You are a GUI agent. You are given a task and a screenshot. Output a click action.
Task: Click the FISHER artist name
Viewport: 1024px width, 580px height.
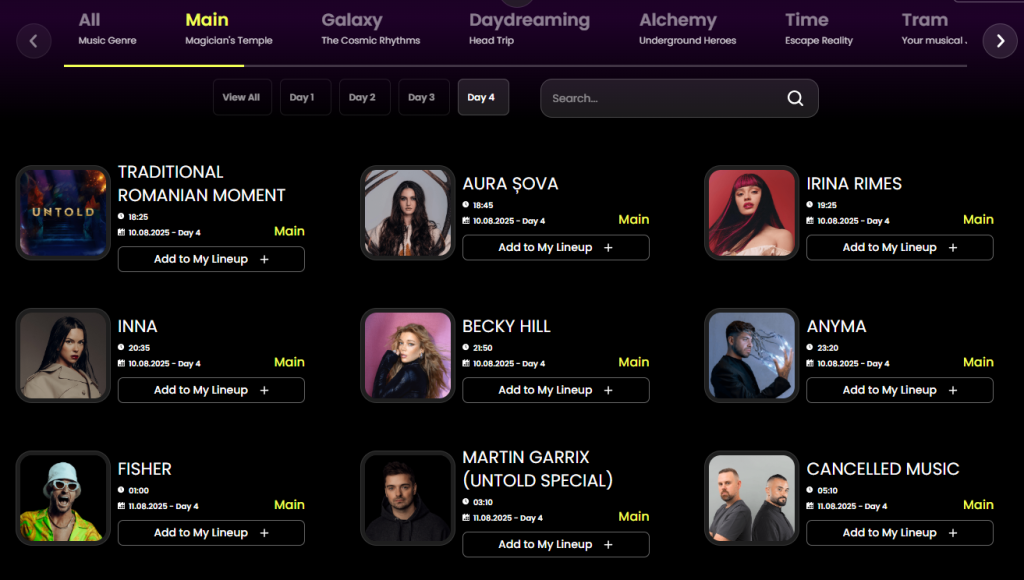click(x=144, y=469)
